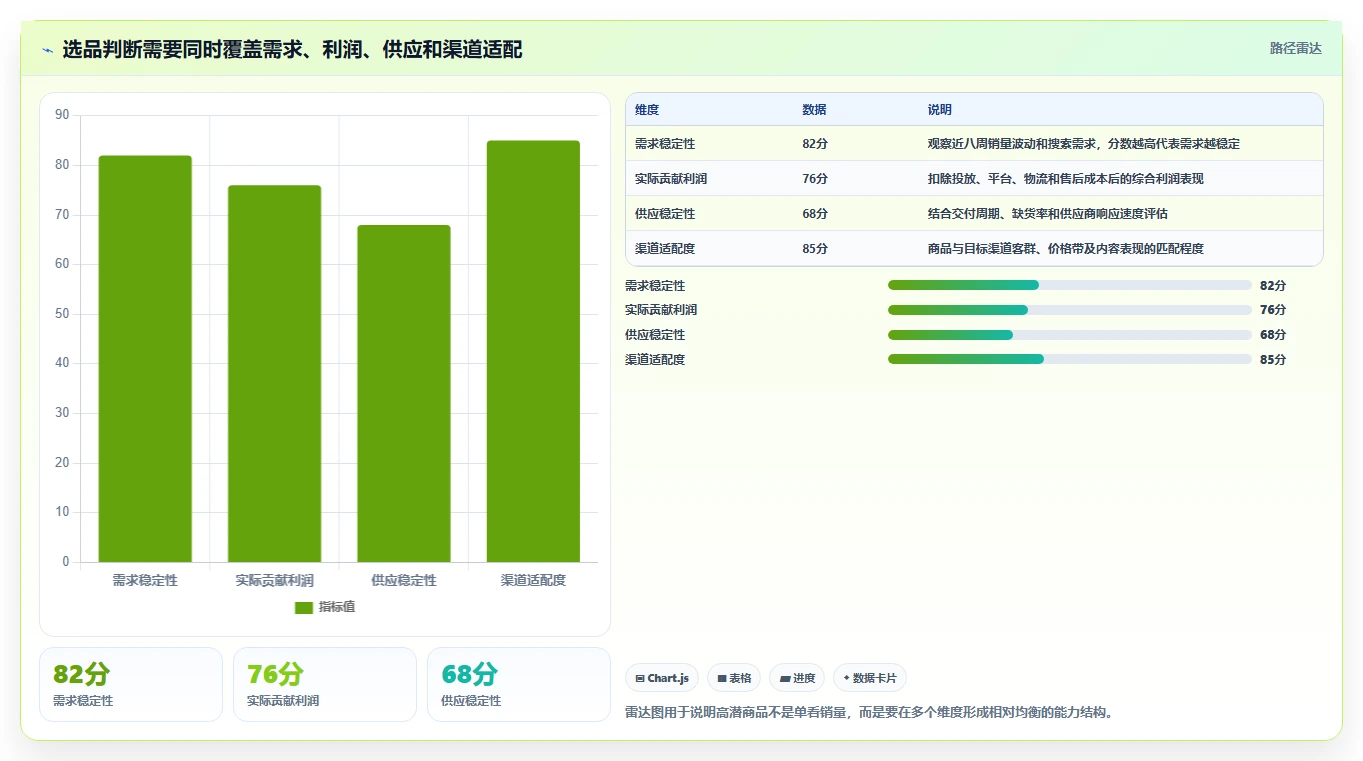Image resolution: width=1363 pixels, height=761 pixels.
Task: Click the page title 选品判断需要同时覆盖需求
Action: (x=292, y=49)
